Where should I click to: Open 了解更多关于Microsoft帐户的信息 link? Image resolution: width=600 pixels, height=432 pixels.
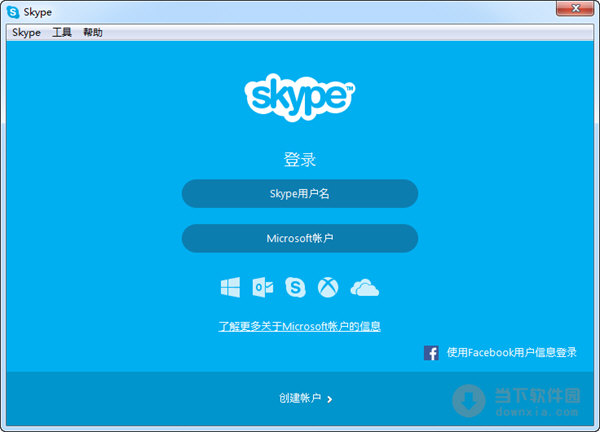coord(299,326)
